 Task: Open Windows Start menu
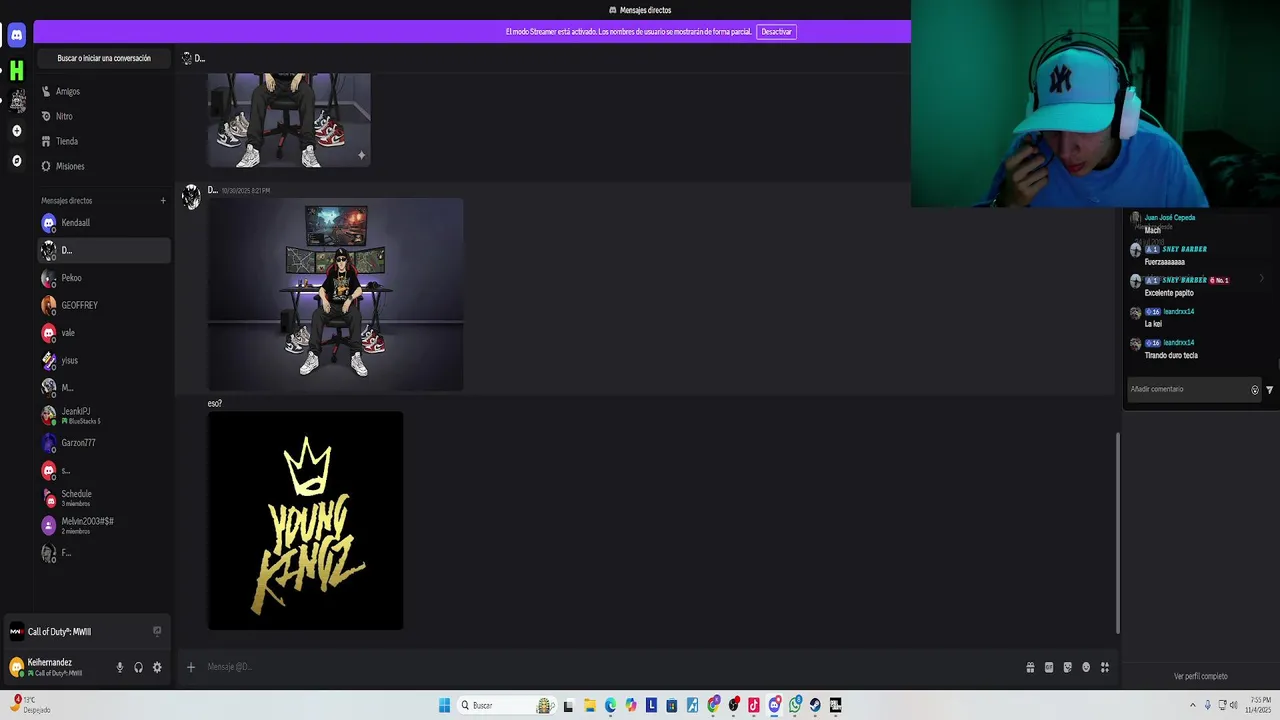444,705
